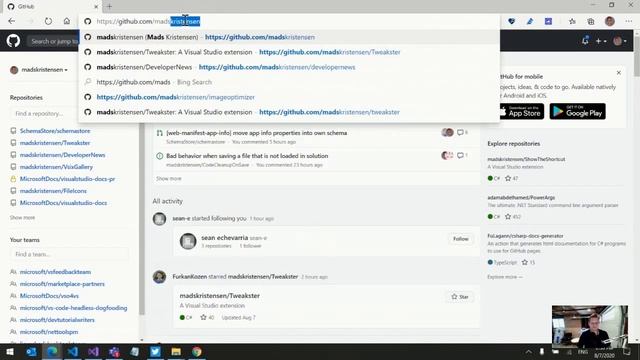The height and width of the screenshot is (360, 640).
Task: Open the sean-e profile avatar in the activity feed
Action: 159,219
